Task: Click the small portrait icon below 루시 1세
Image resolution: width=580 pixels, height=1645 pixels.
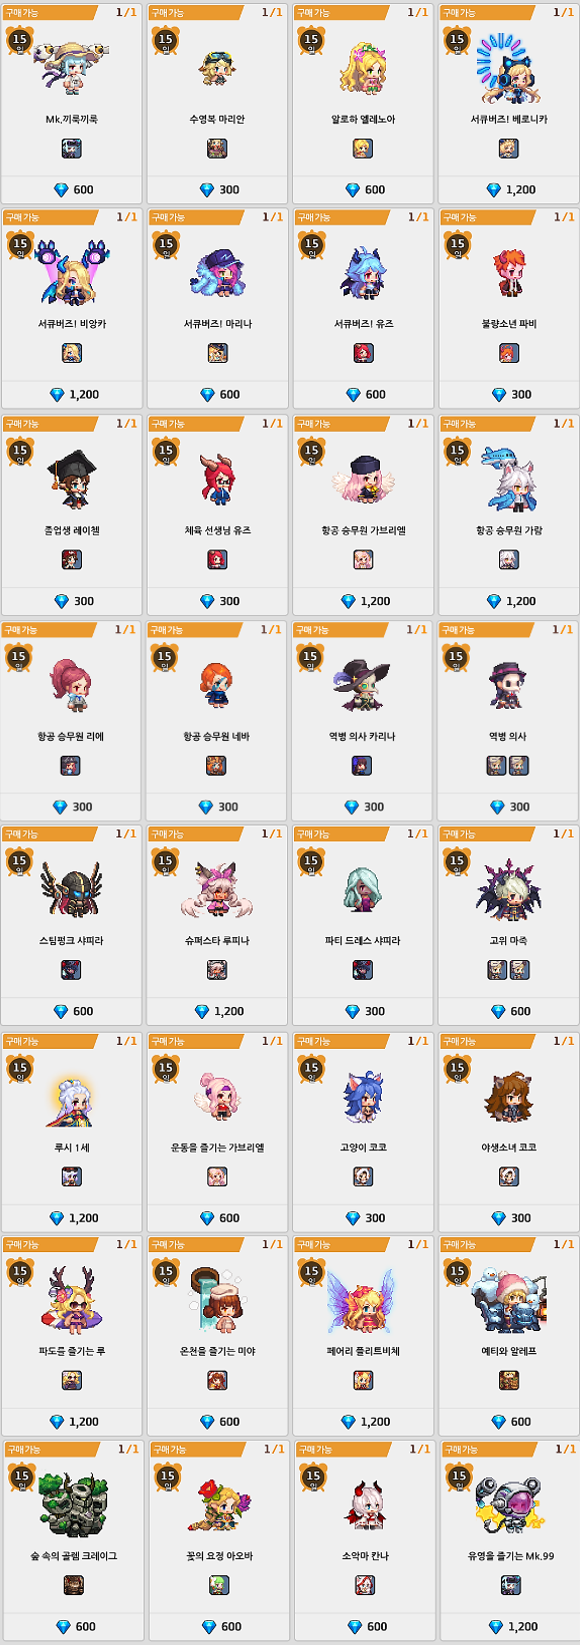Action: 71,1177
